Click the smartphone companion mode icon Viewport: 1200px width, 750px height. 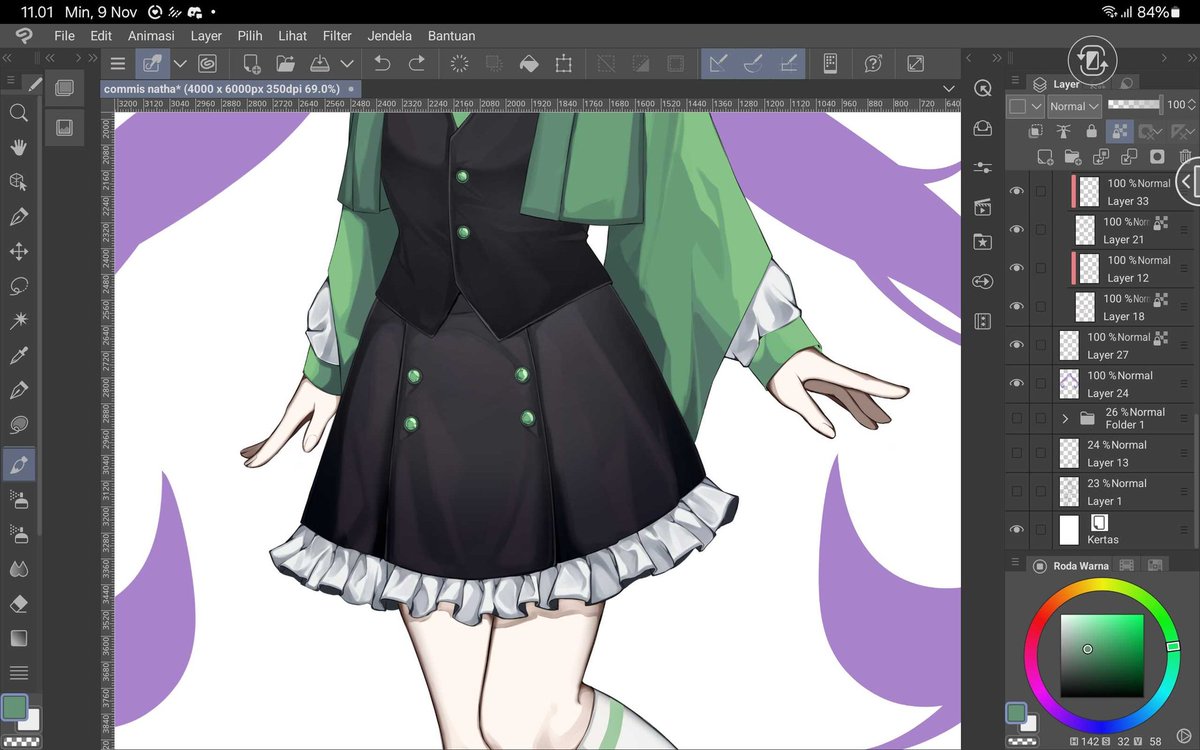pos(830,64)
